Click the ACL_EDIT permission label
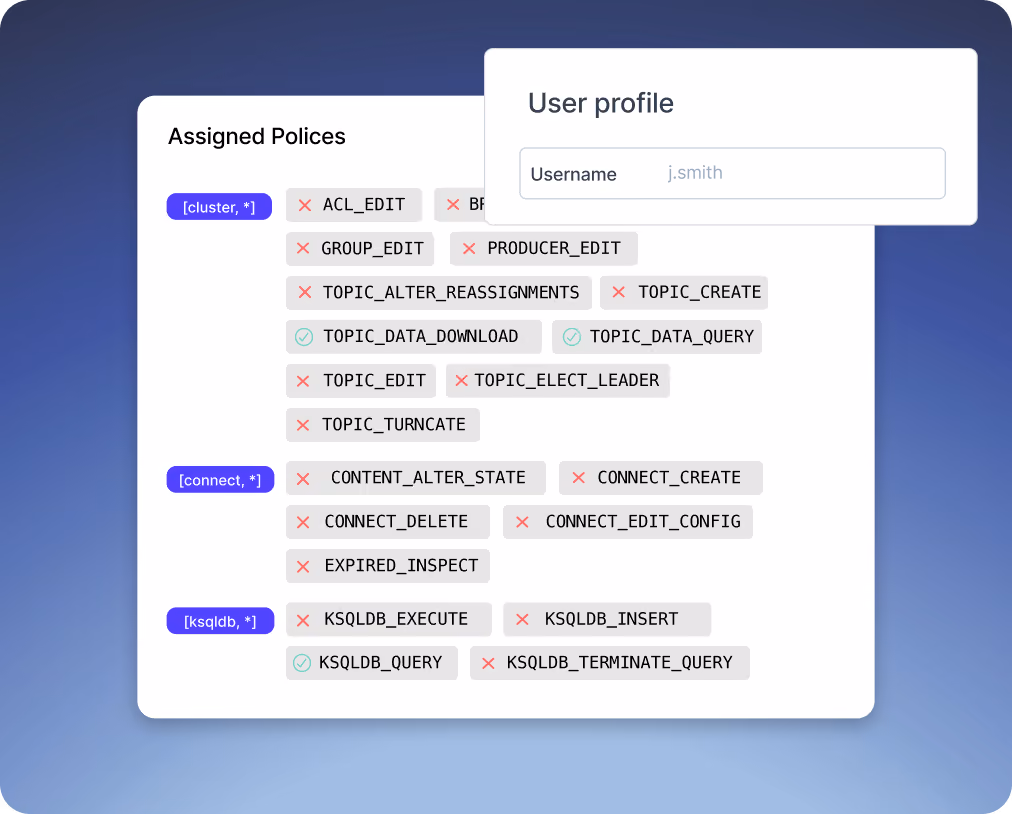The image size is (1012, 814). 364,205
